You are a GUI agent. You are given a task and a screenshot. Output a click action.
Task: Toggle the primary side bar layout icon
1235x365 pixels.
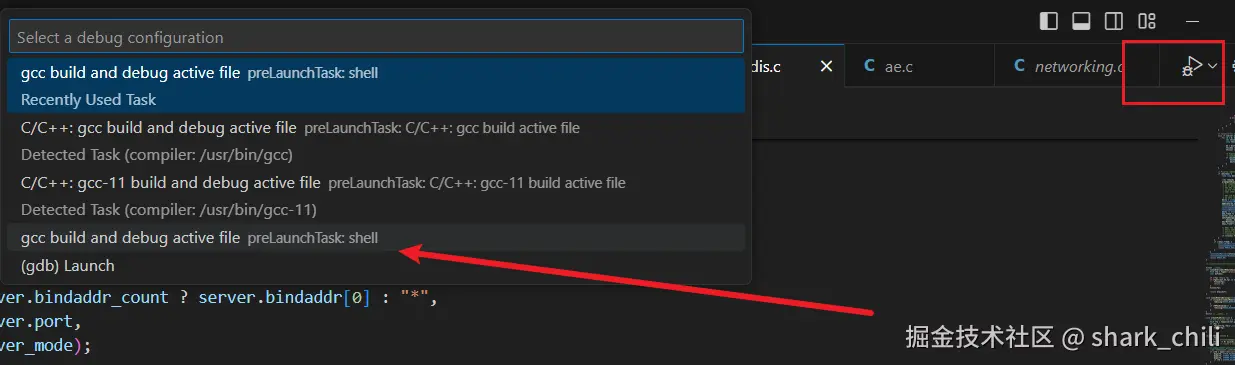point(1049,21)
